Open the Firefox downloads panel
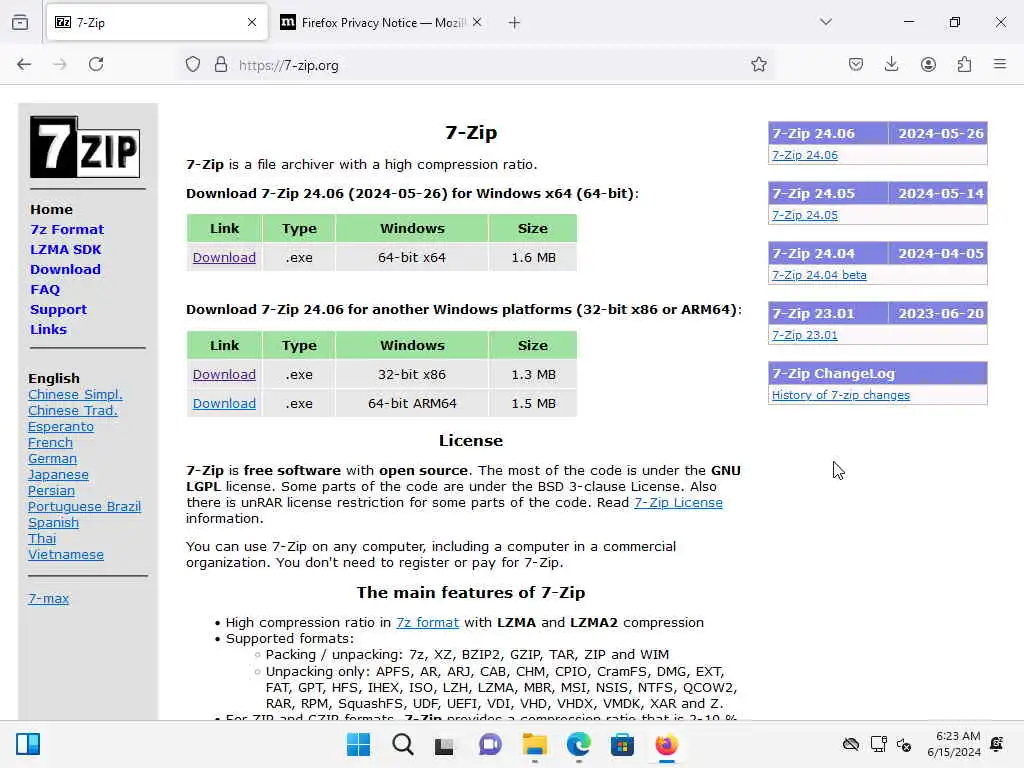 [x=891, y=64]
